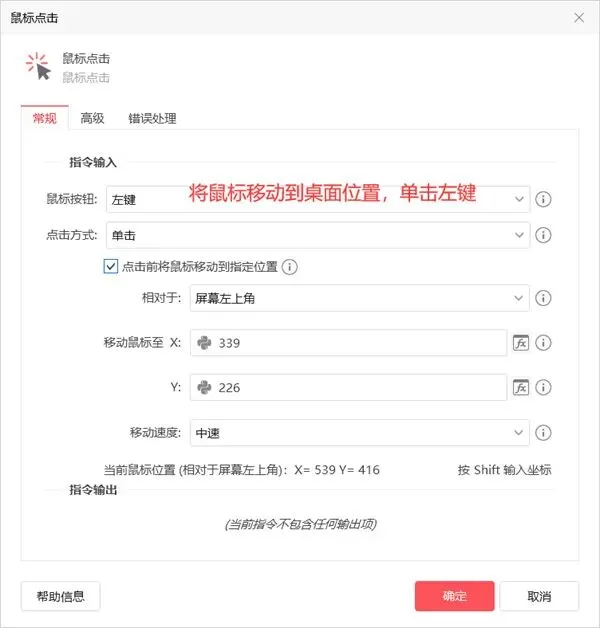Switch to 错误处理 tab

point(152,118)
